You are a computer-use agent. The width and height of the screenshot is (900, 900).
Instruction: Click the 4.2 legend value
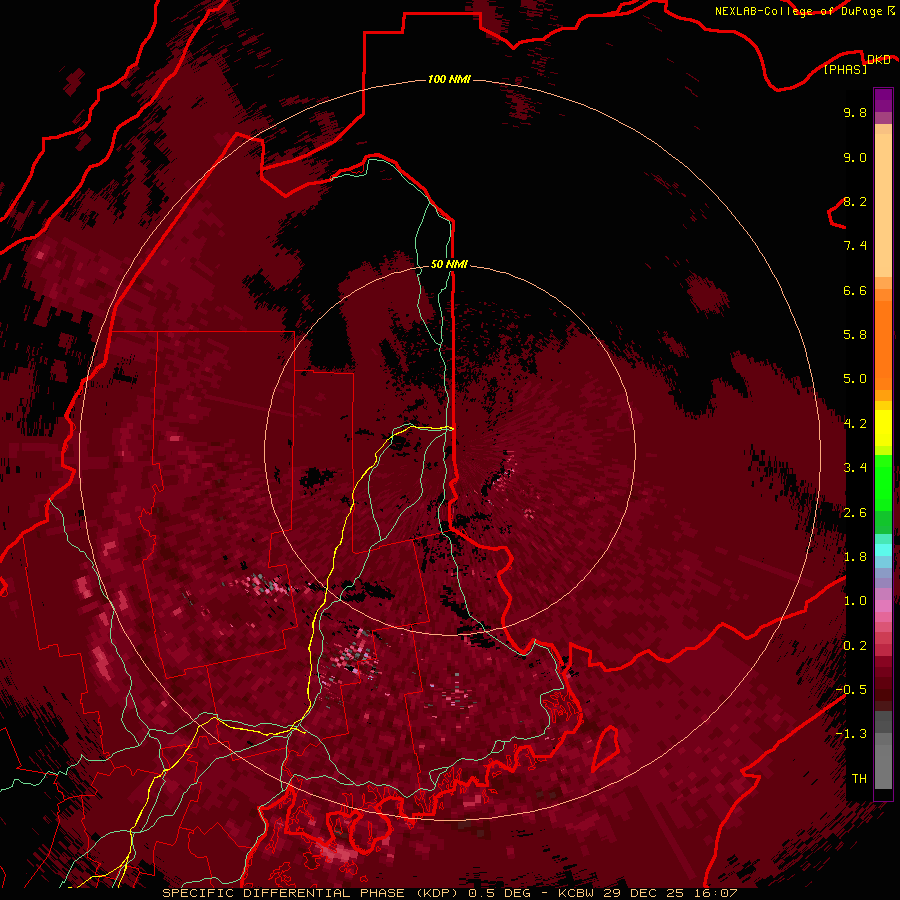(855, 424)
